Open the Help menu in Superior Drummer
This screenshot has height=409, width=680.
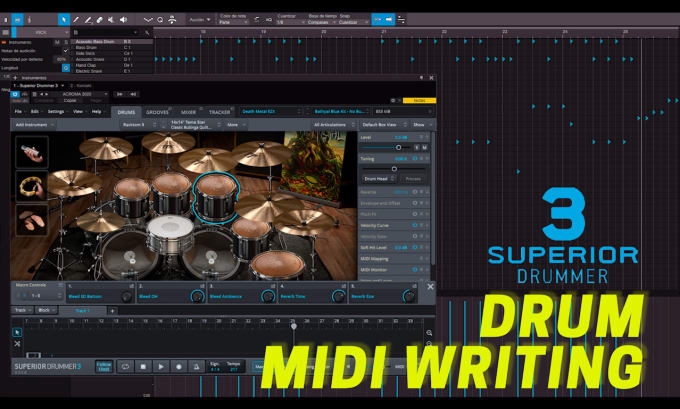click(x=96, y=111)
